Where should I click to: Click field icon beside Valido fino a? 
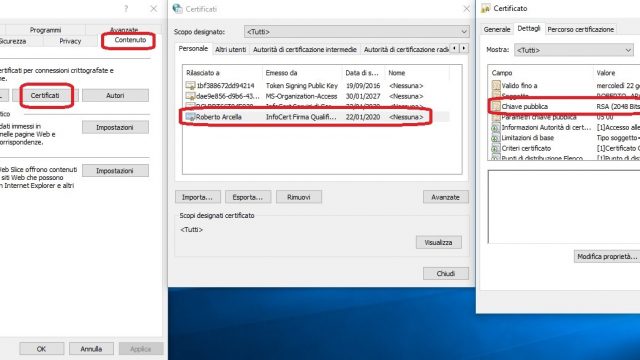pos(496,85)
